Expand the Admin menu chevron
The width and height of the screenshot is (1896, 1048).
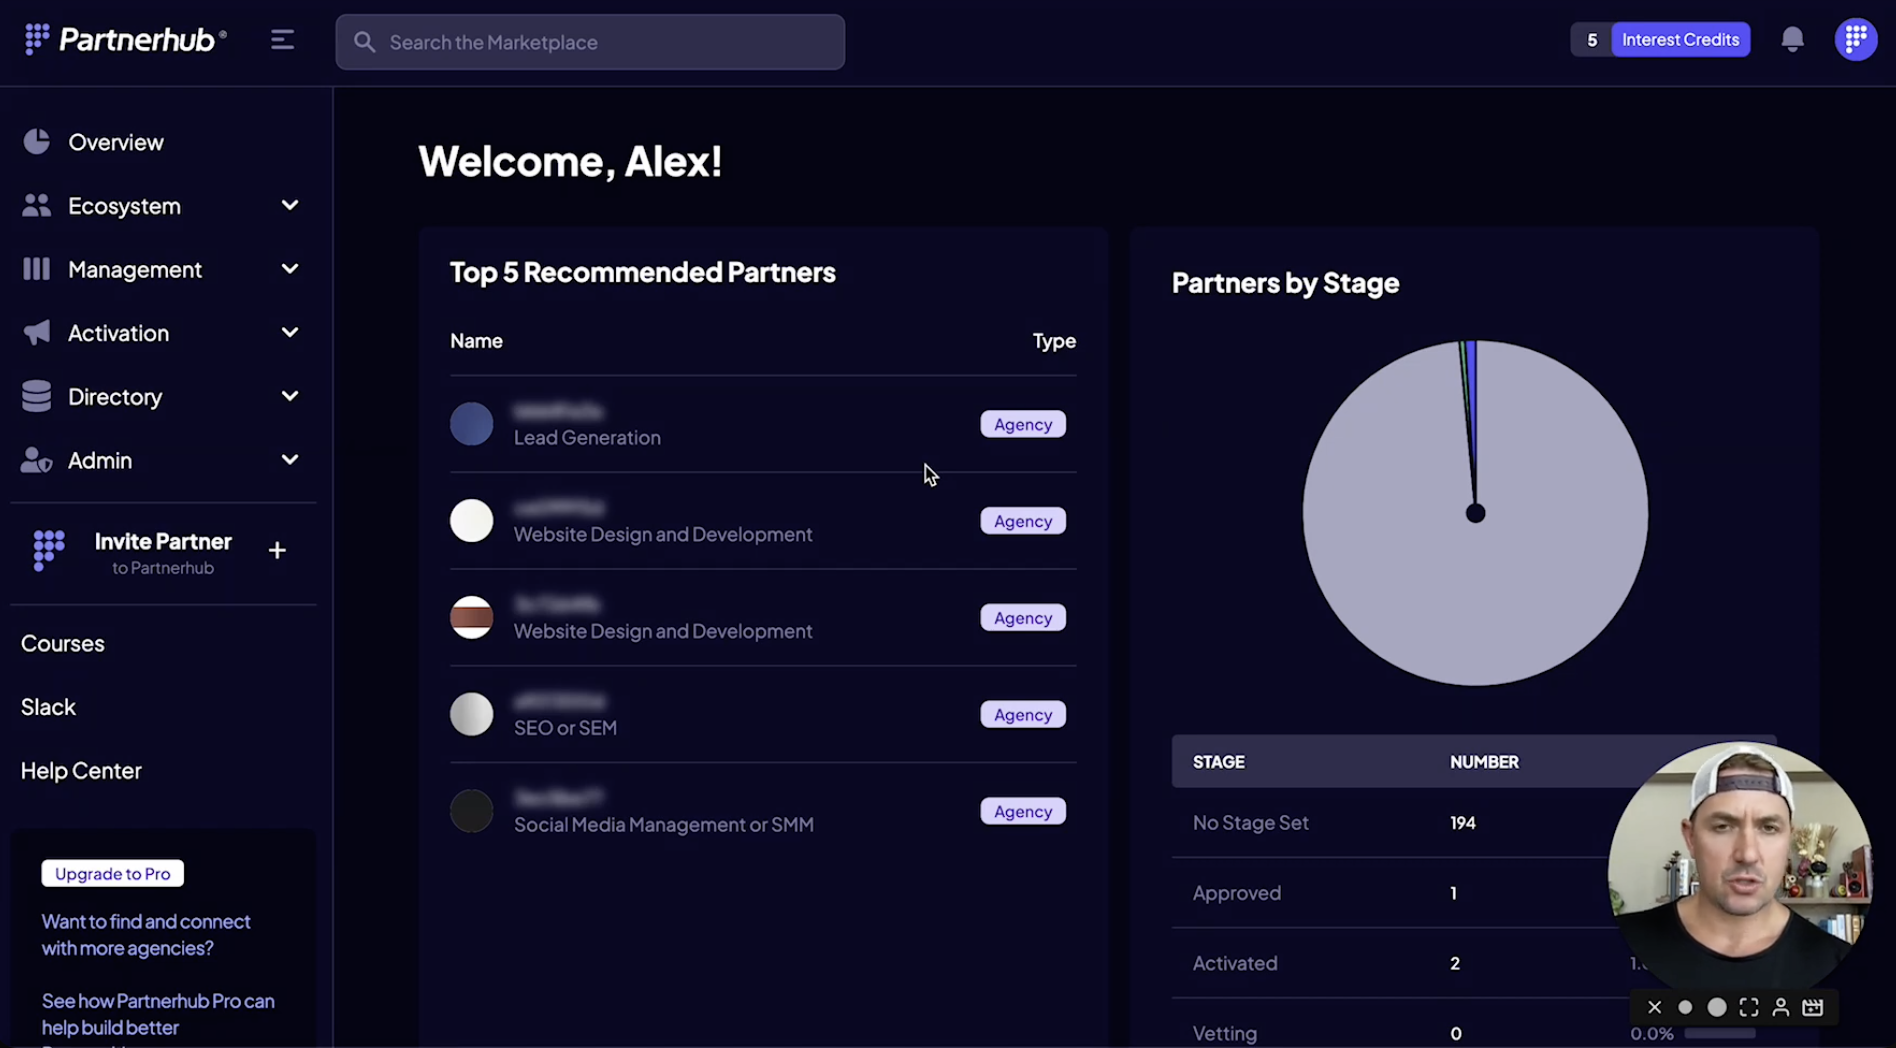coord(290,460)
